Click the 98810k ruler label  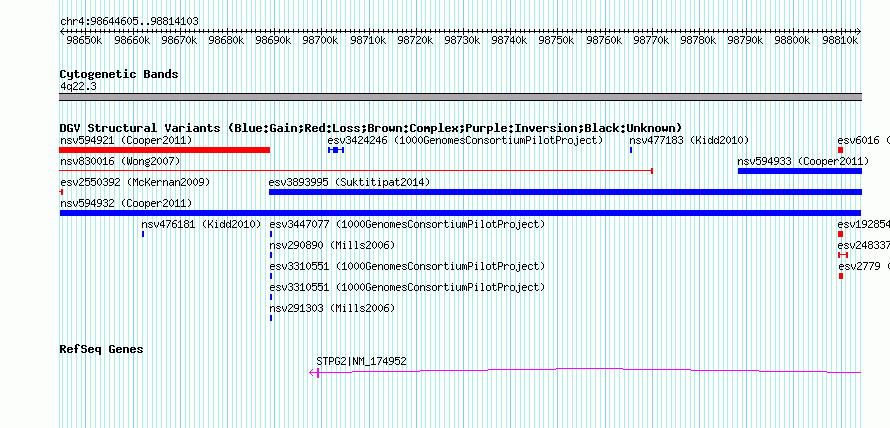[x=840, y=40]
